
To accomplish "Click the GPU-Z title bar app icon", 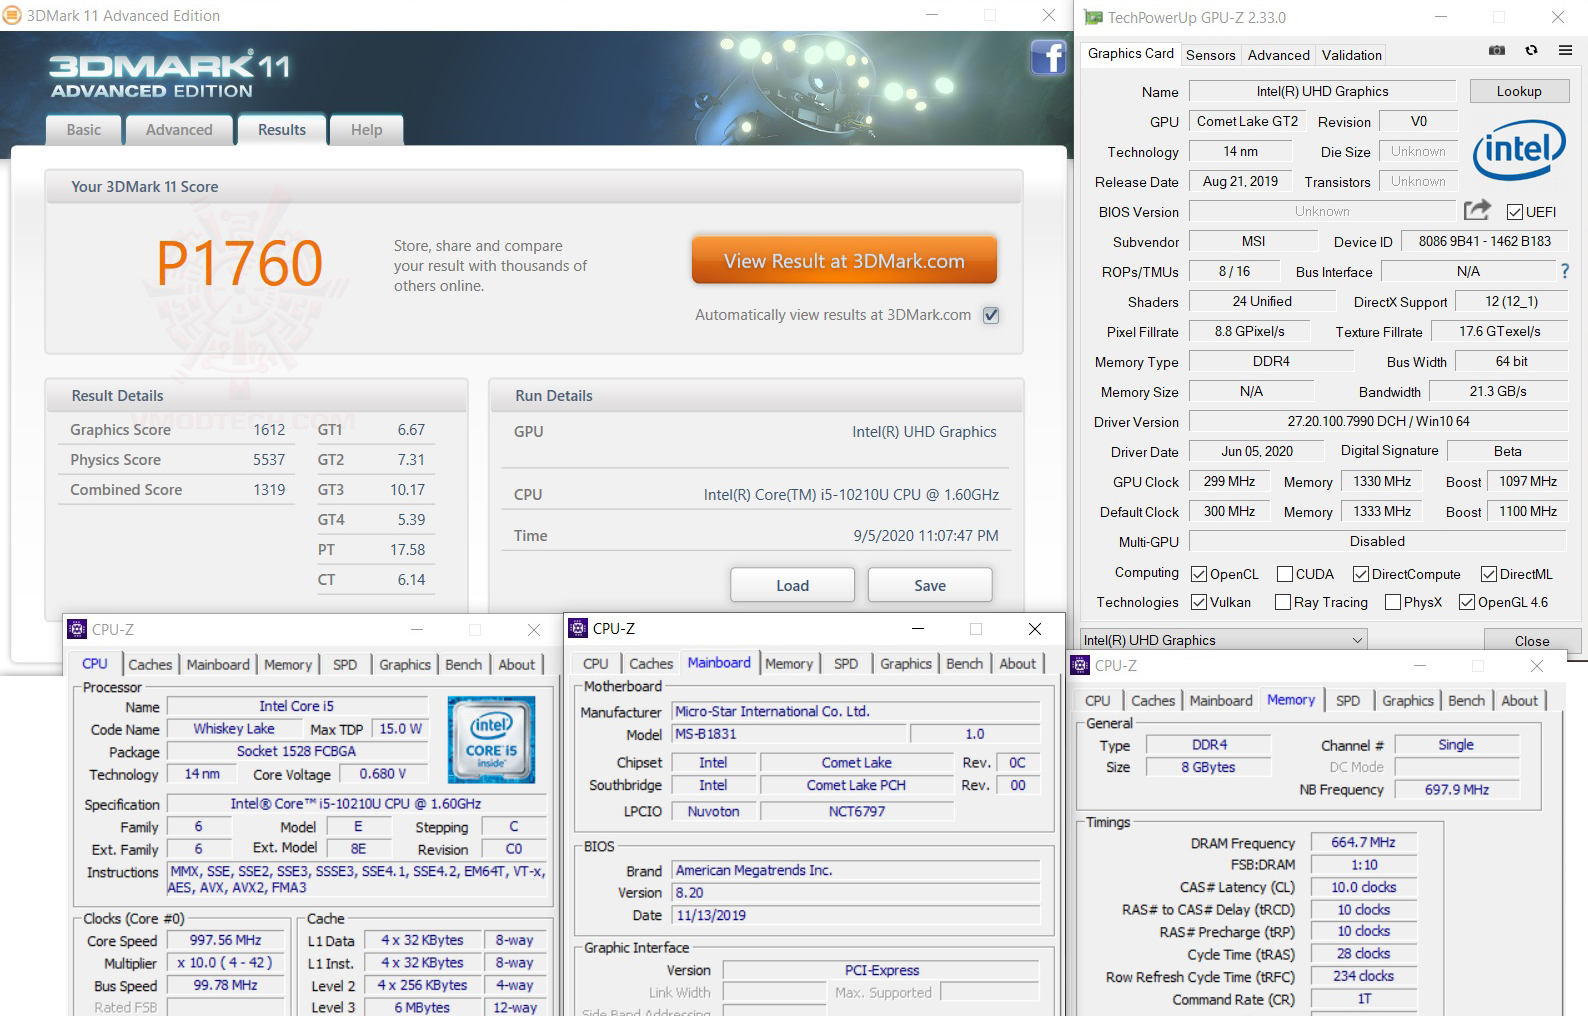I will pyautogui.click(x=1093, y=17).
